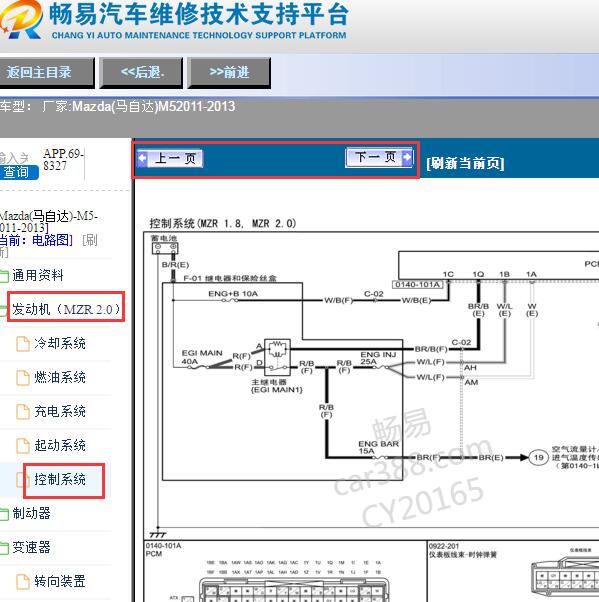Click the 返回主目录 button
The width and height of the screenshot is (599, 602).
[46, 73]
